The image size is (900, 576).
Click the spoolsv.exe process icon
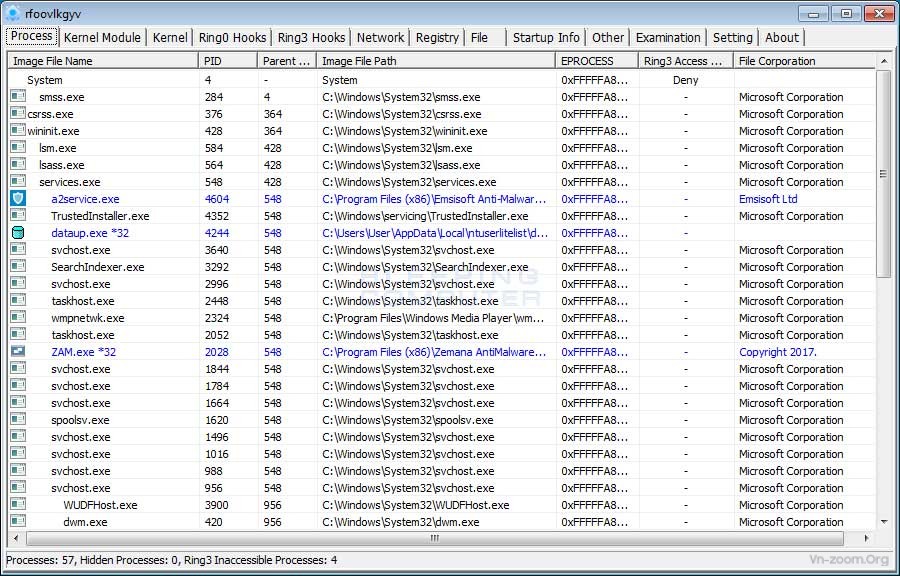(x=17, y=420)
